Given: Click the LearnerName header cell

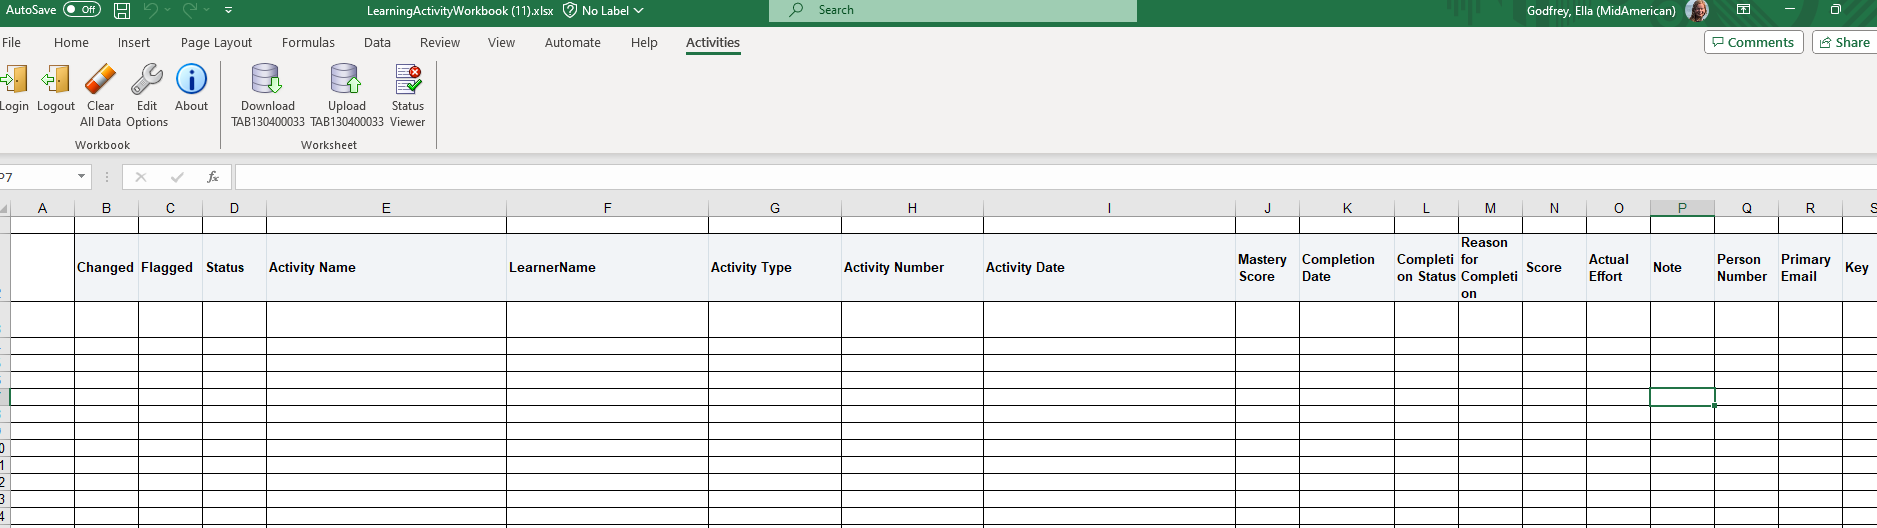Looking at the screenshot, I should (x=607, y=267).
